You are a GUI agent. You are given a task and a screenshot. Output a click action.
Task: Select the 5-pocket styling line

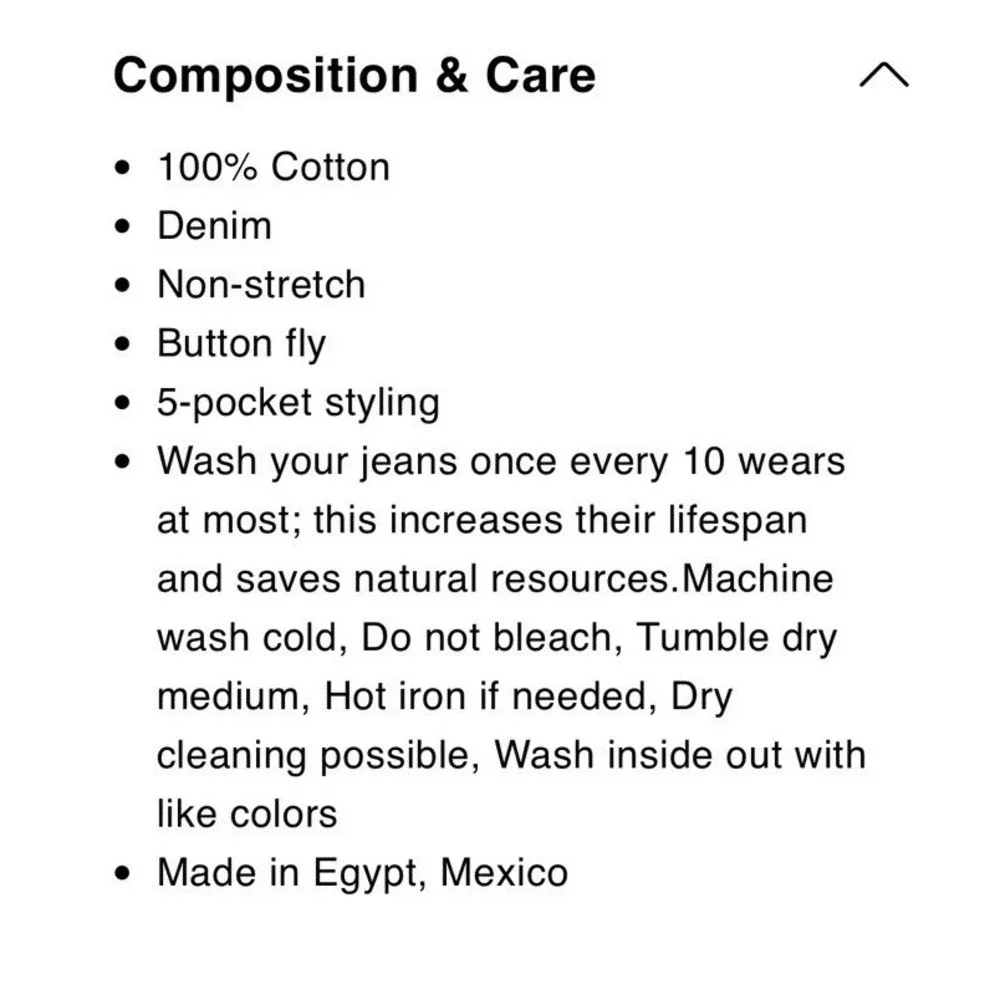coord(298,403)
